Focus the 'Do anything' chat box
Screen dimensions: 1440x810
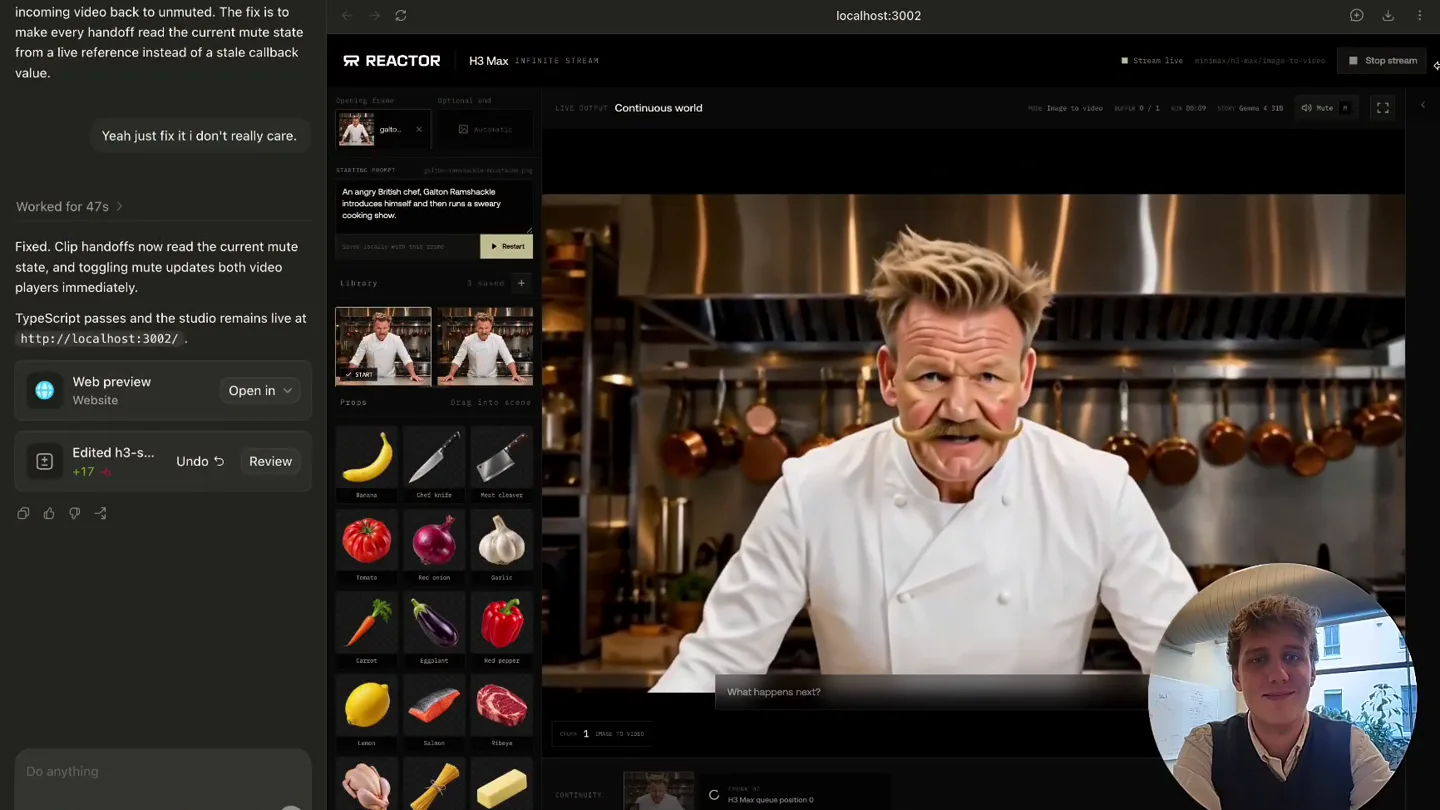[x=163, y=772]
